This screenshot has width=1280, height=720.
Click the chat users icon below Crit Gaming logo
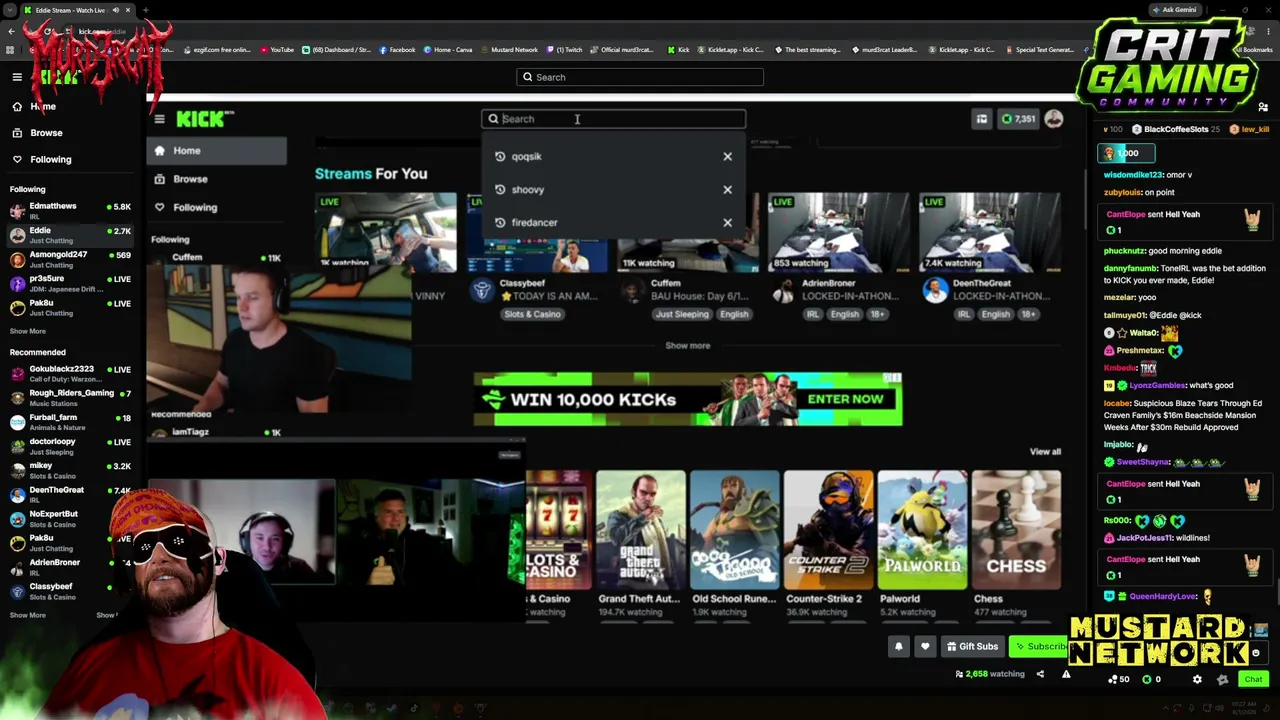click(1263, 107)
